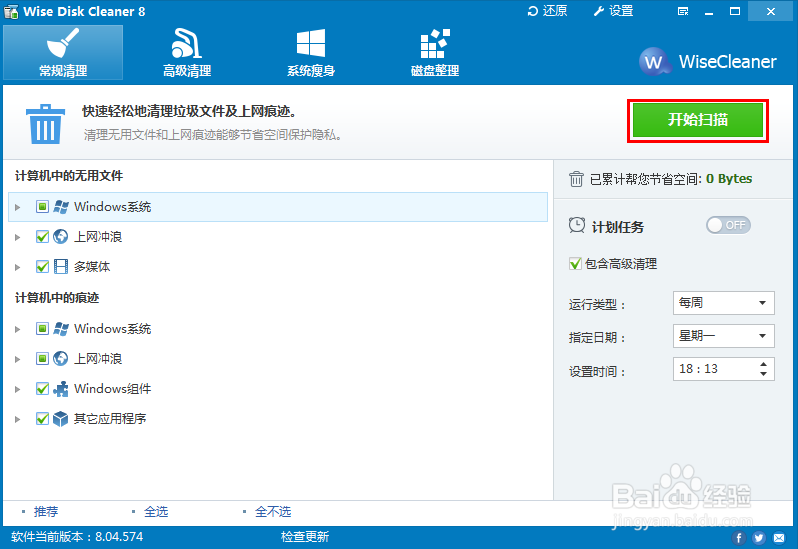Screen dimensions: 798x549
Task: Click the version text 8.04.574
Action: [x=119, y=537]
